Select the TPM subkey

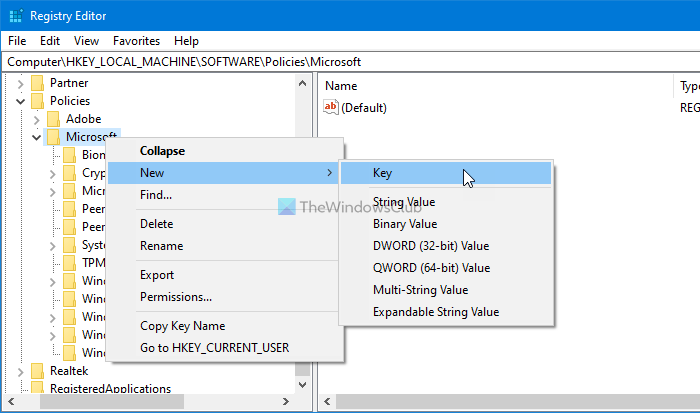click(94, 263)
